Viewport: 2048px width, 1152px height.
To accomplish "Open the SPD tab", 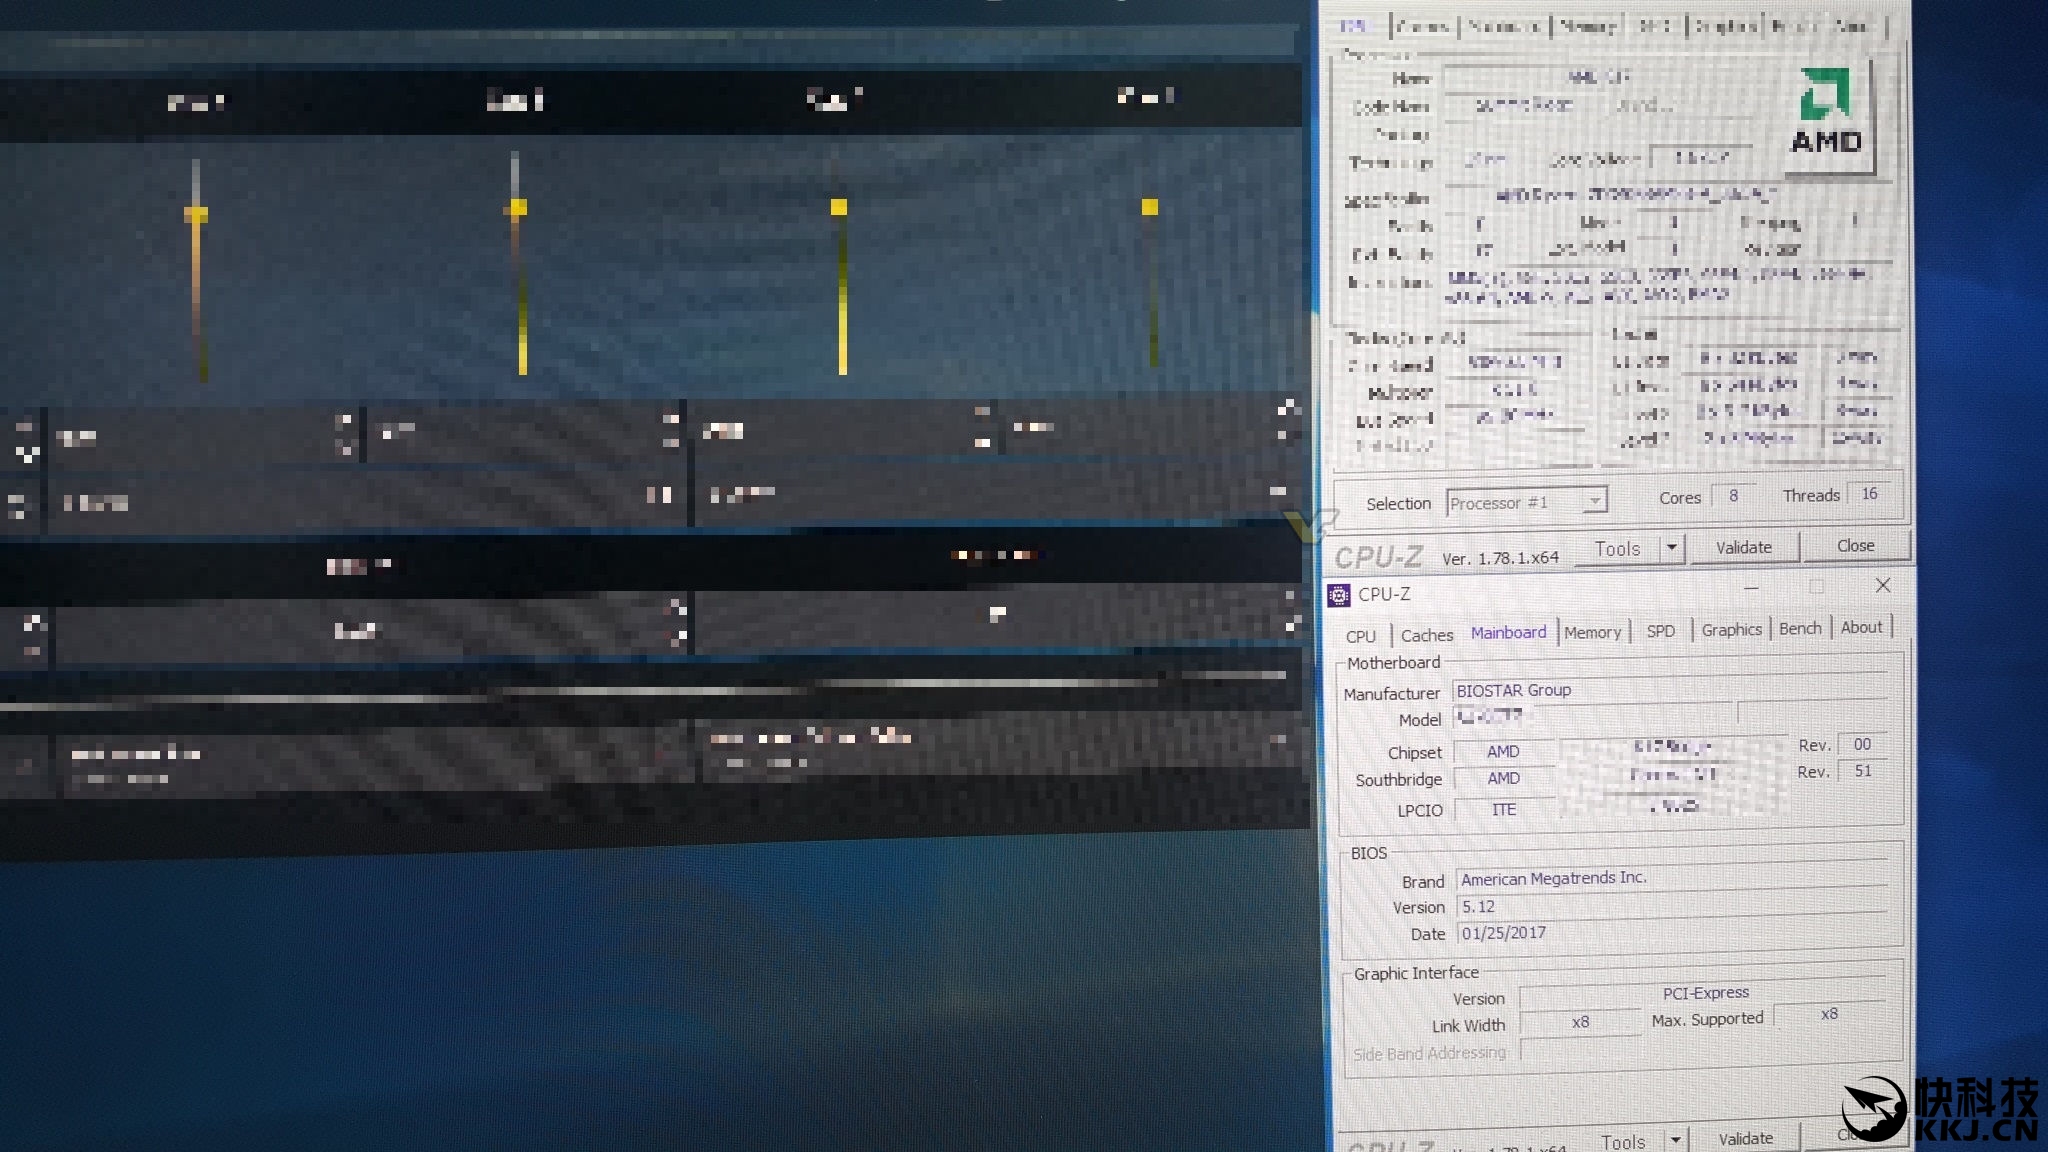I will pos(1660,631).
